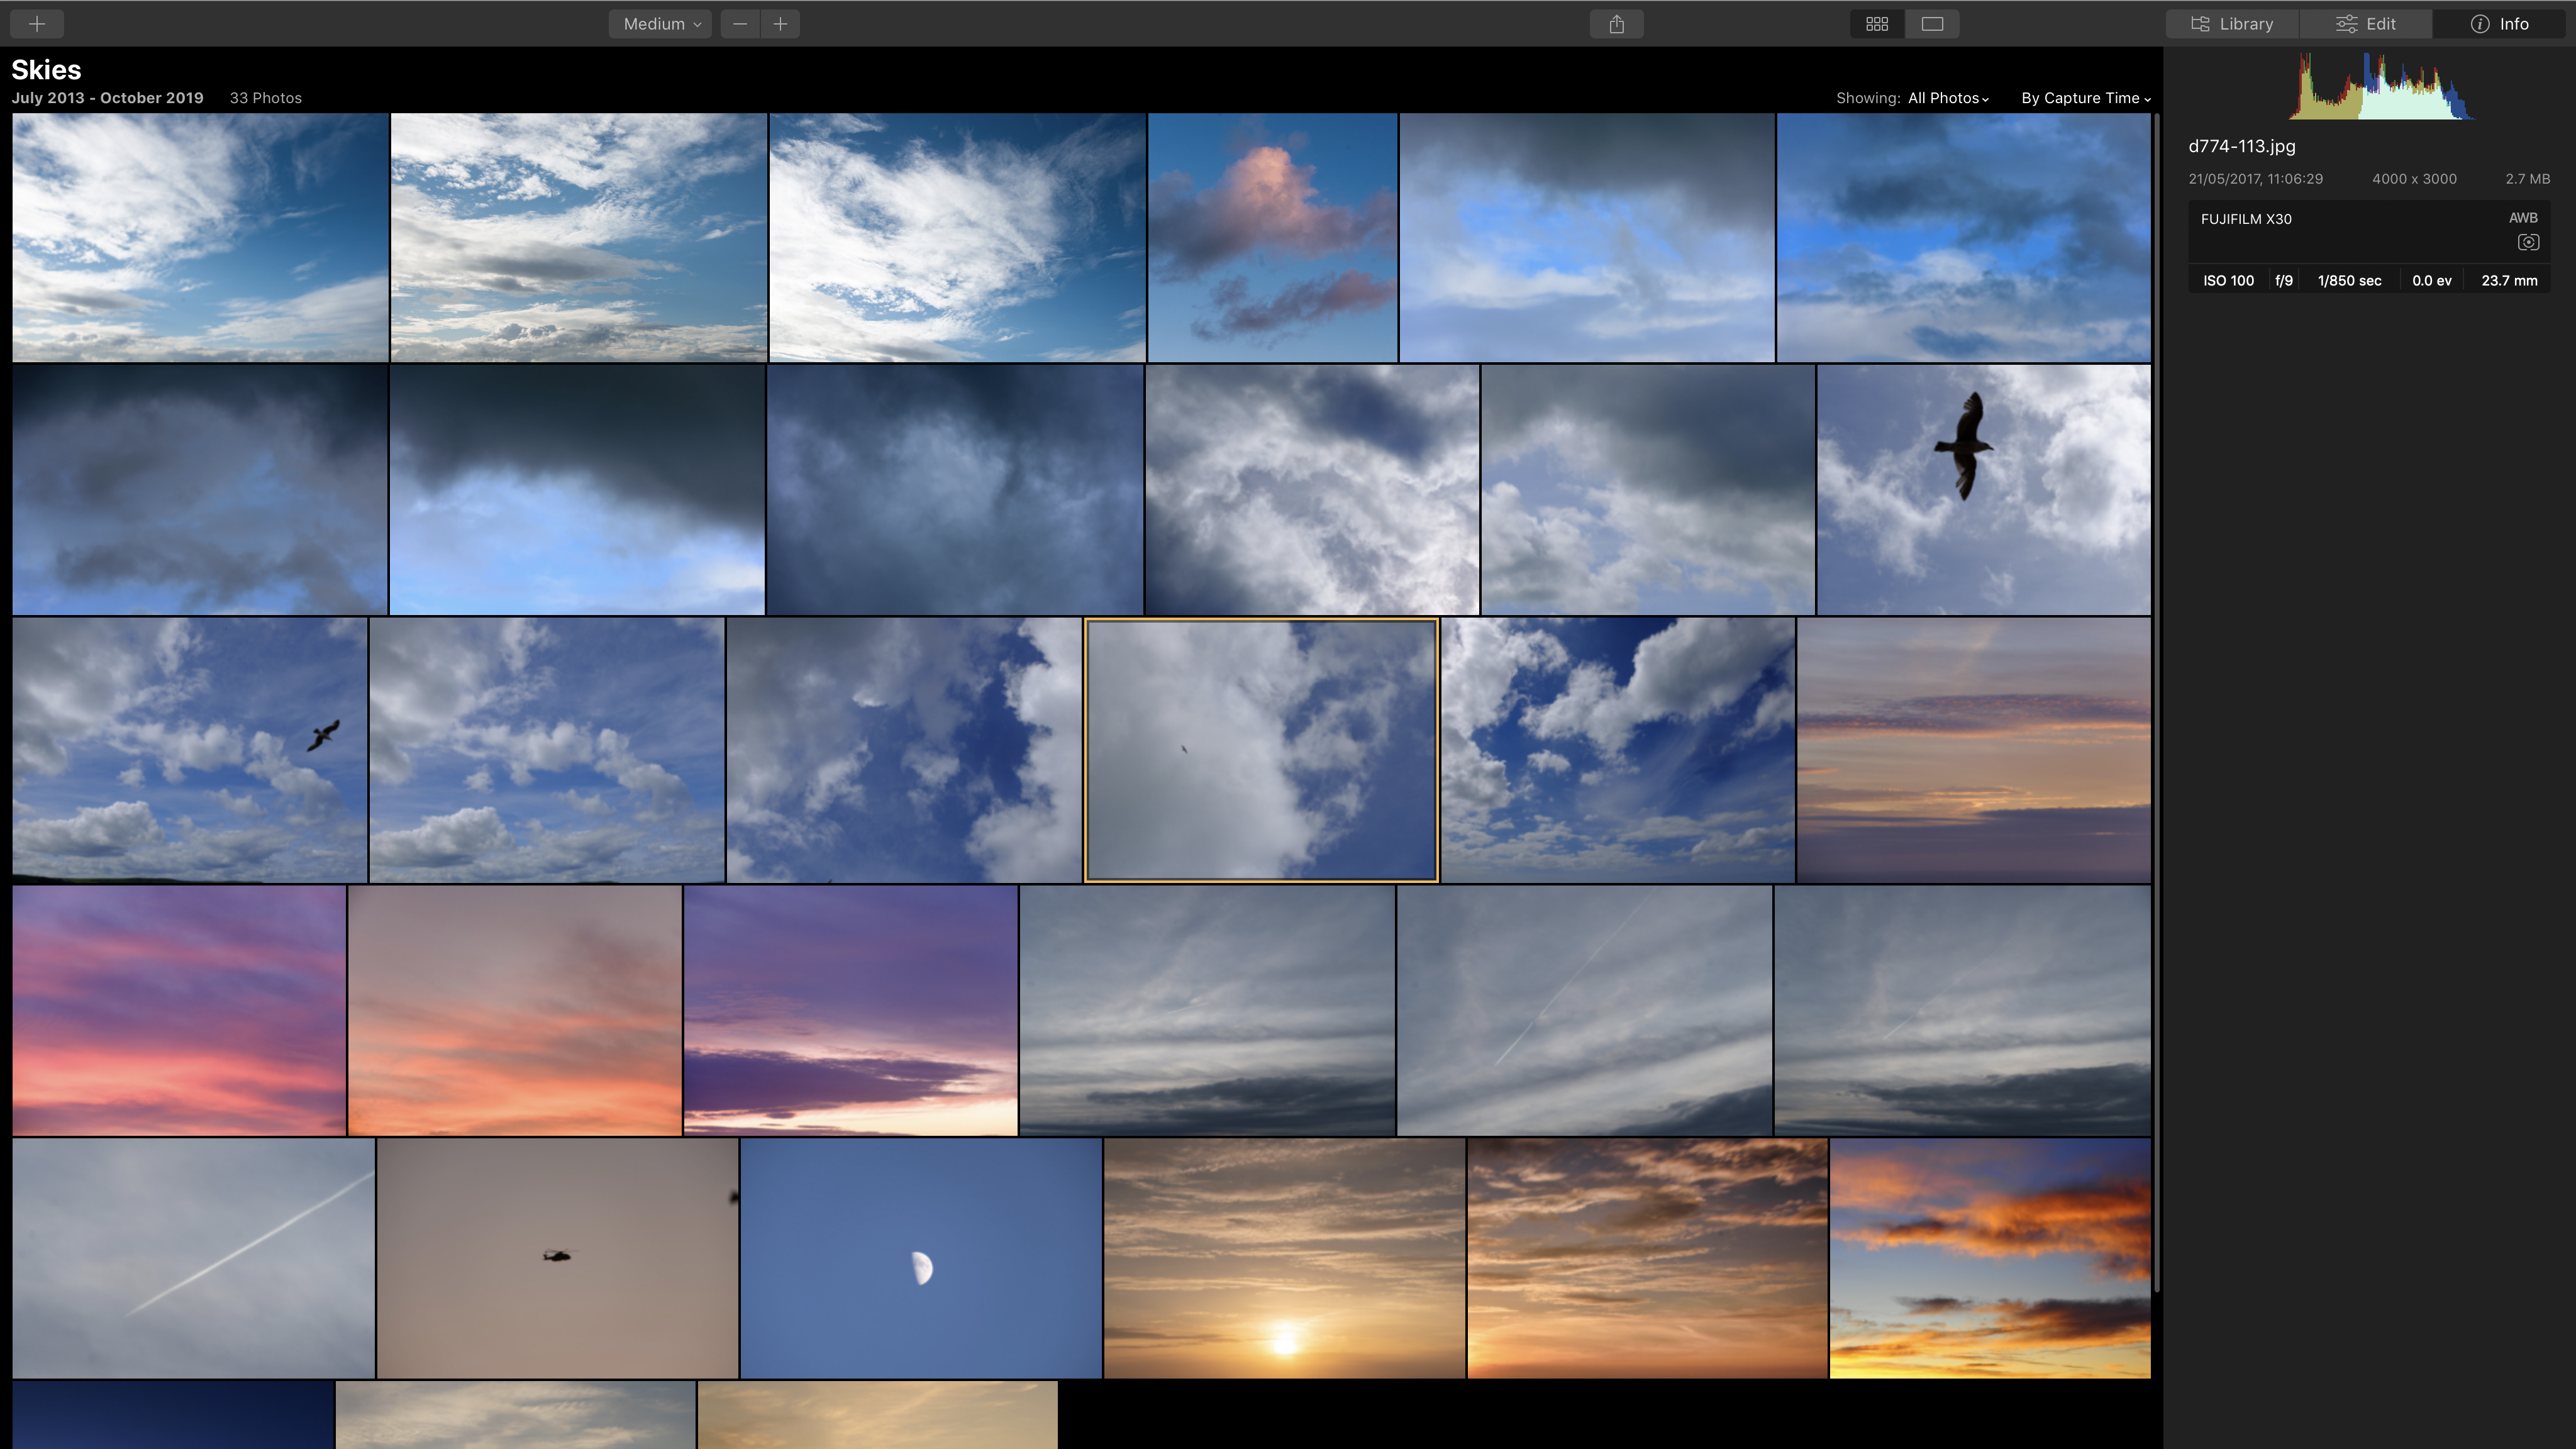
Task: Click the 23.7 mm focal length
Action: pos(2509,280)
